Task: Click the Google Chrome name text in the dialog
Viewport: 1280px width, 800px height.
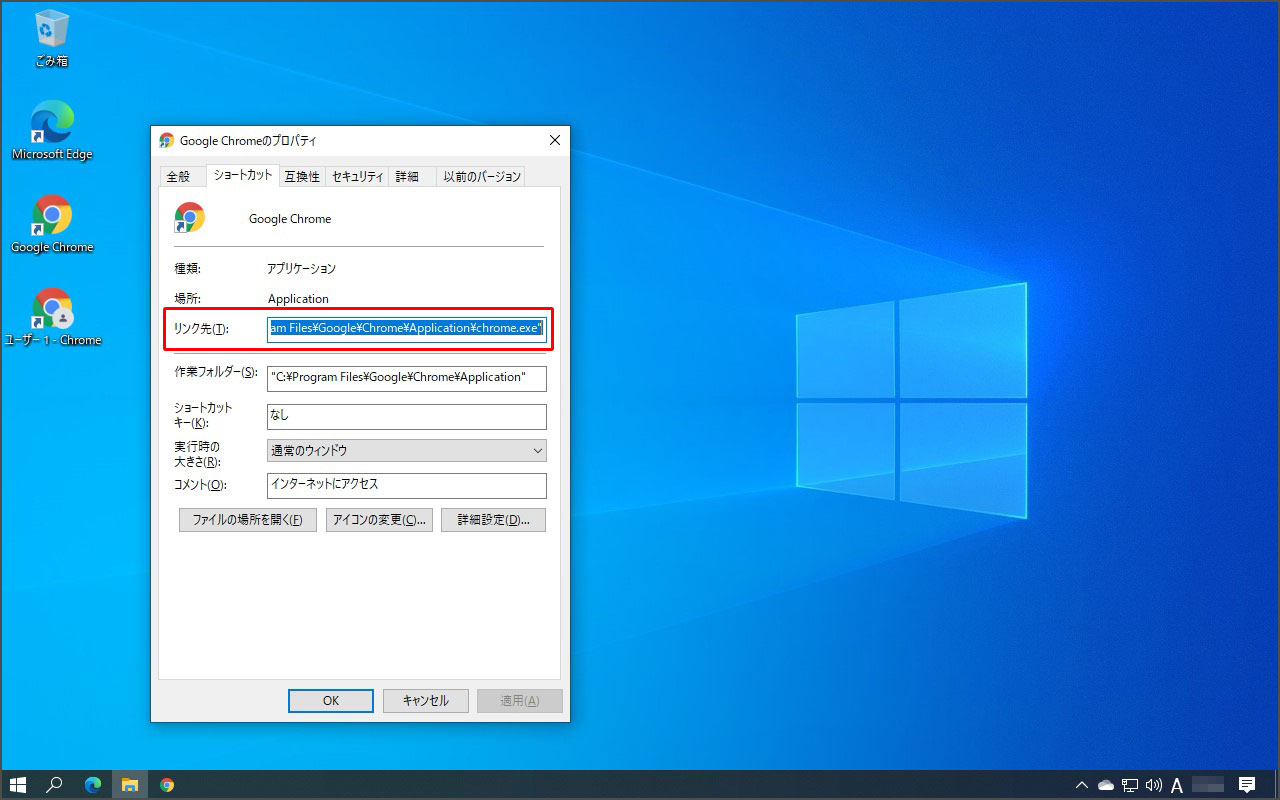Action: [x=290, y=219]
